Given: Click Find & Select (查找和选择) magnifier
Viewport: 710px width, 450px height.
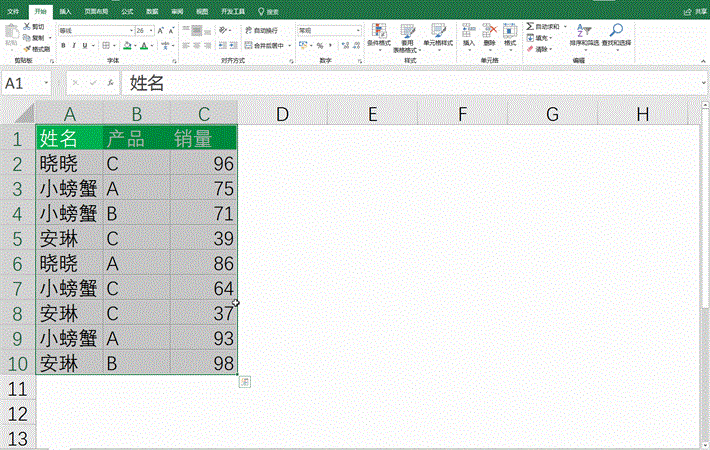Looking at the screenshot, I should (617, 32).
